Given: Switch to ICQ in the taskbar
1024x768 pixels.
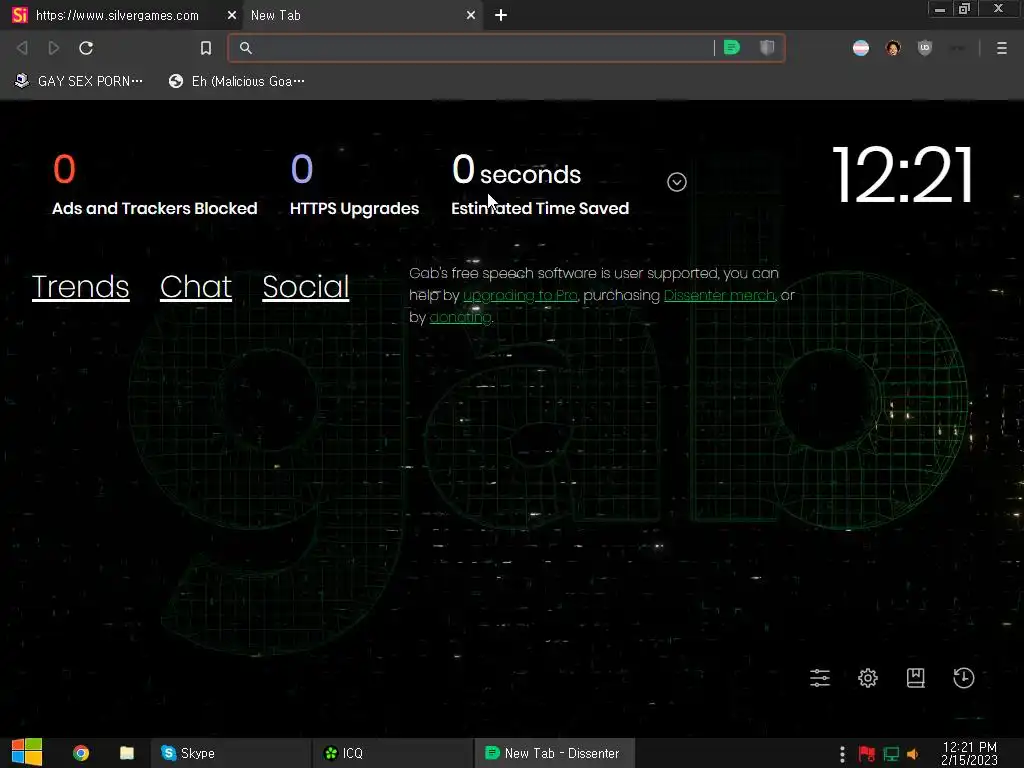Looking at the screenshot, I should click(x=392, y=753).
